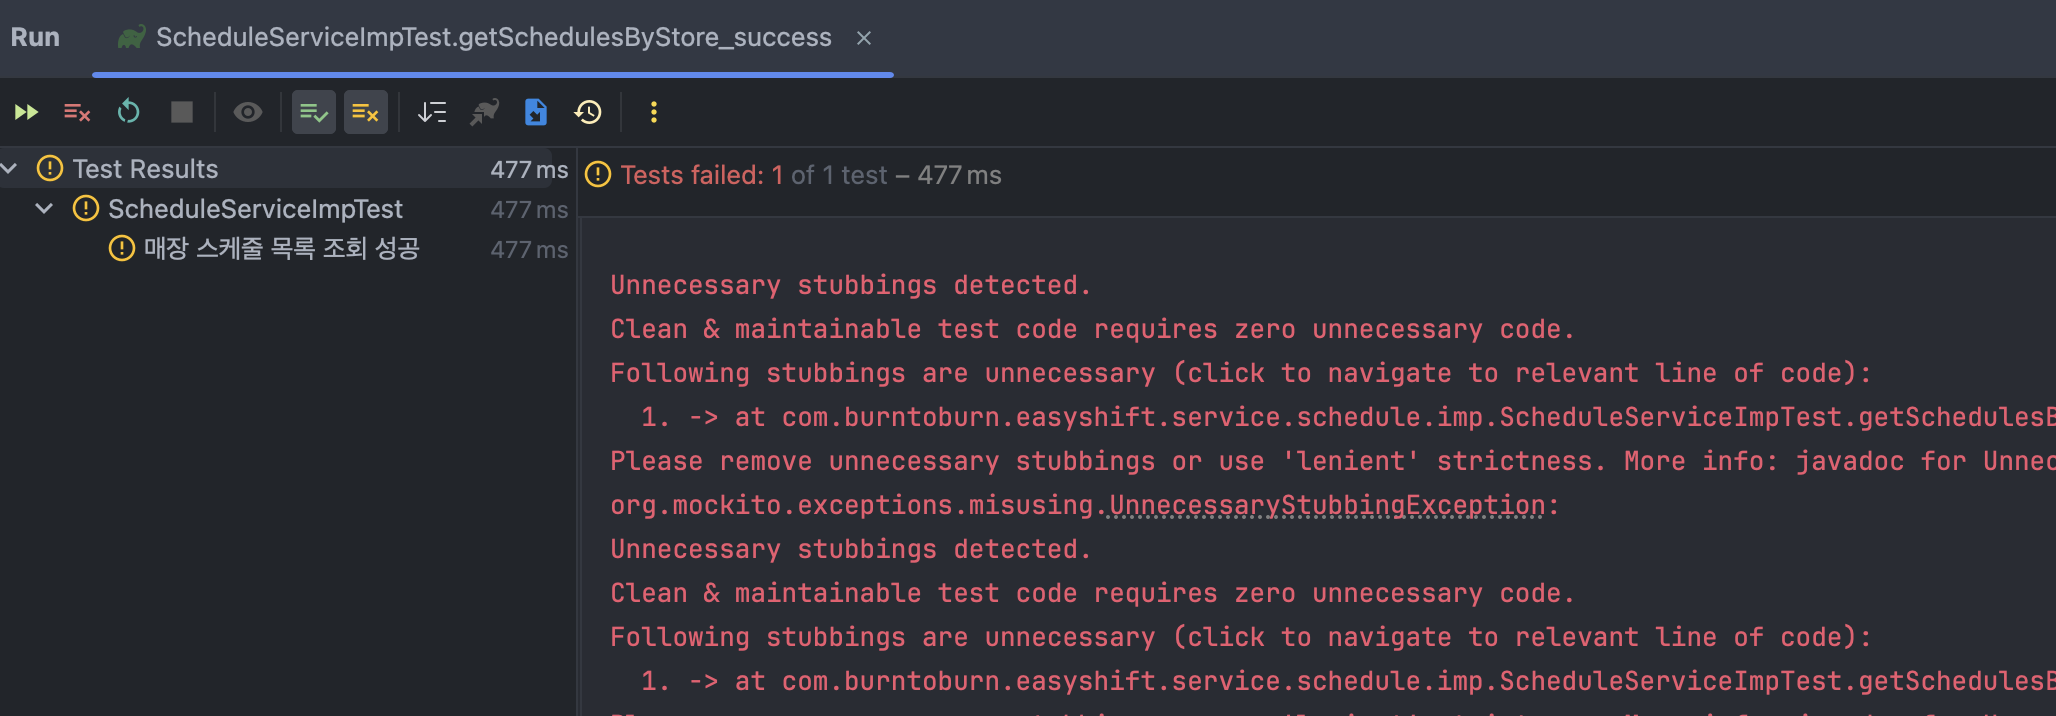Open Gradle config via the elephant icon
Image resolution: width=2056 pixels, height=716 pixels.
pos(484,112)
